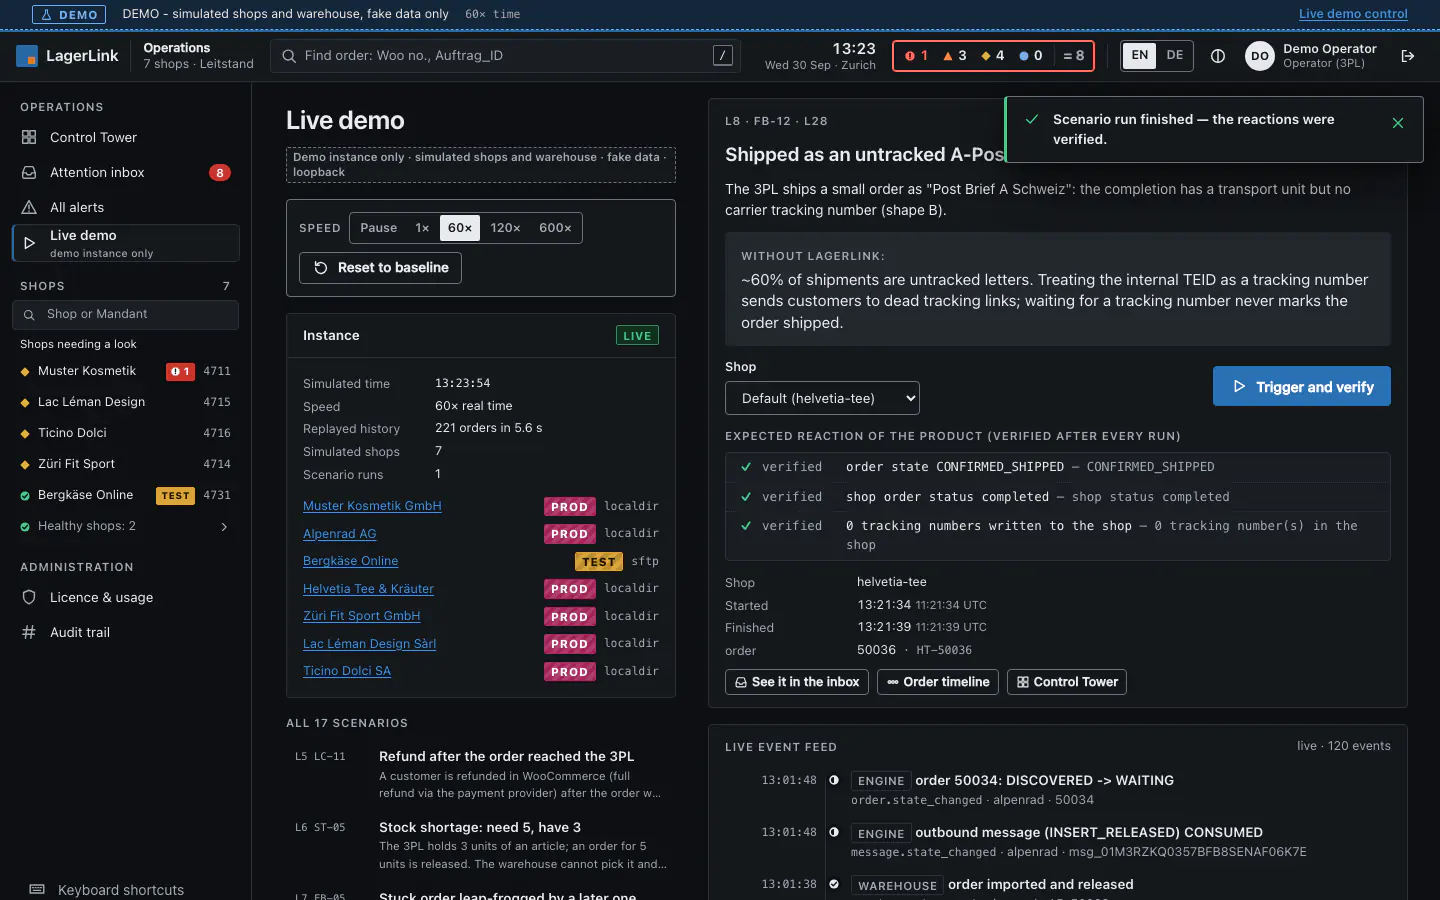This screenshot has height=900, width=1440.
Task: Select Muster Kosmetik shop 4711
Action: point(125,371)
